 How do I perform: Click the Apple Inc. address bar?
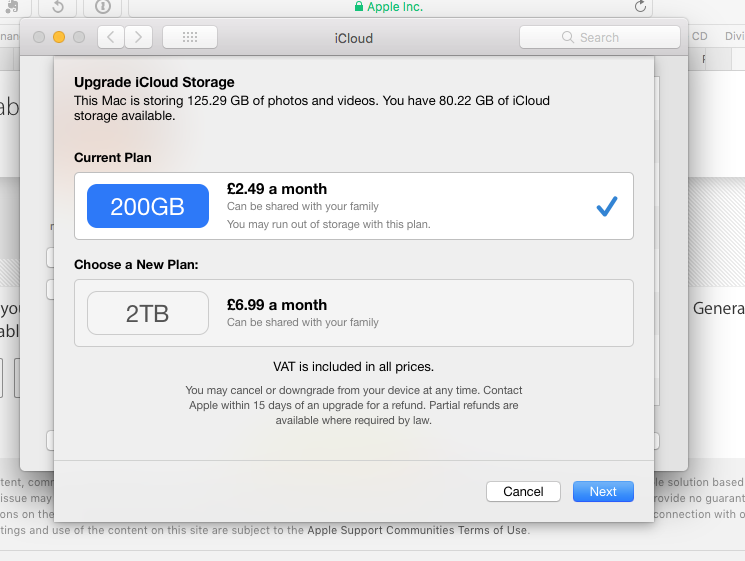[x=395, y=7]
